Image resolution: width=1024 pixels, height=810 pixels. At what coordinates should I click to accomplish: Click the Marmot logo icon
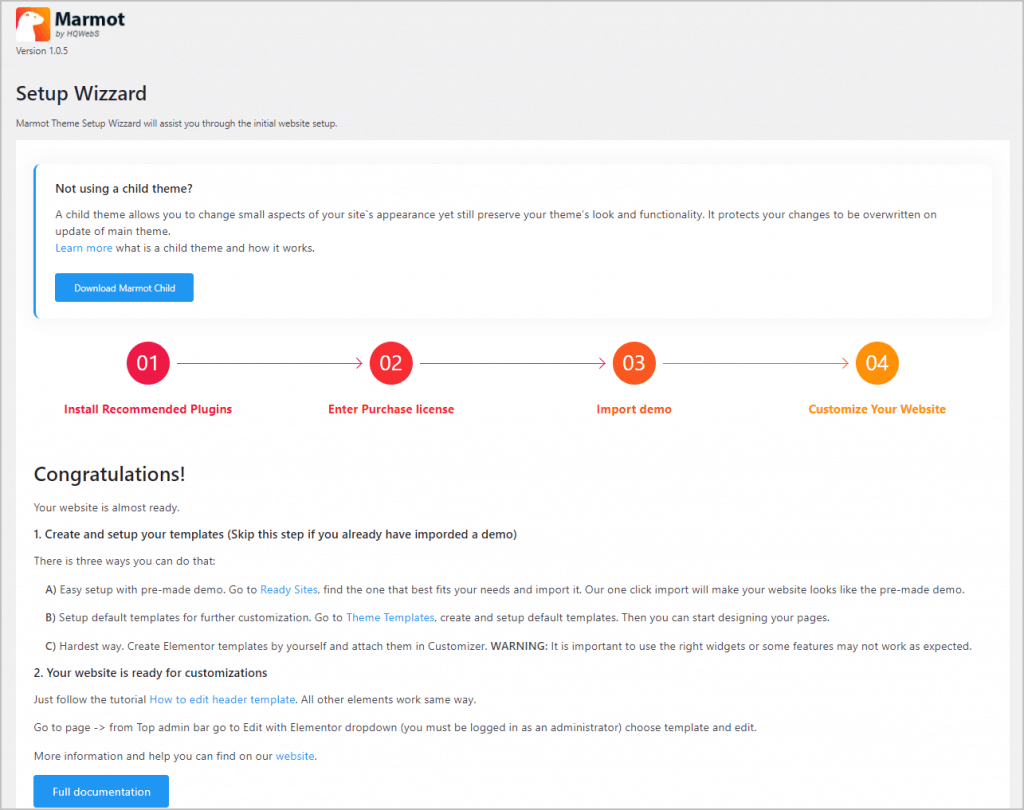33,24
